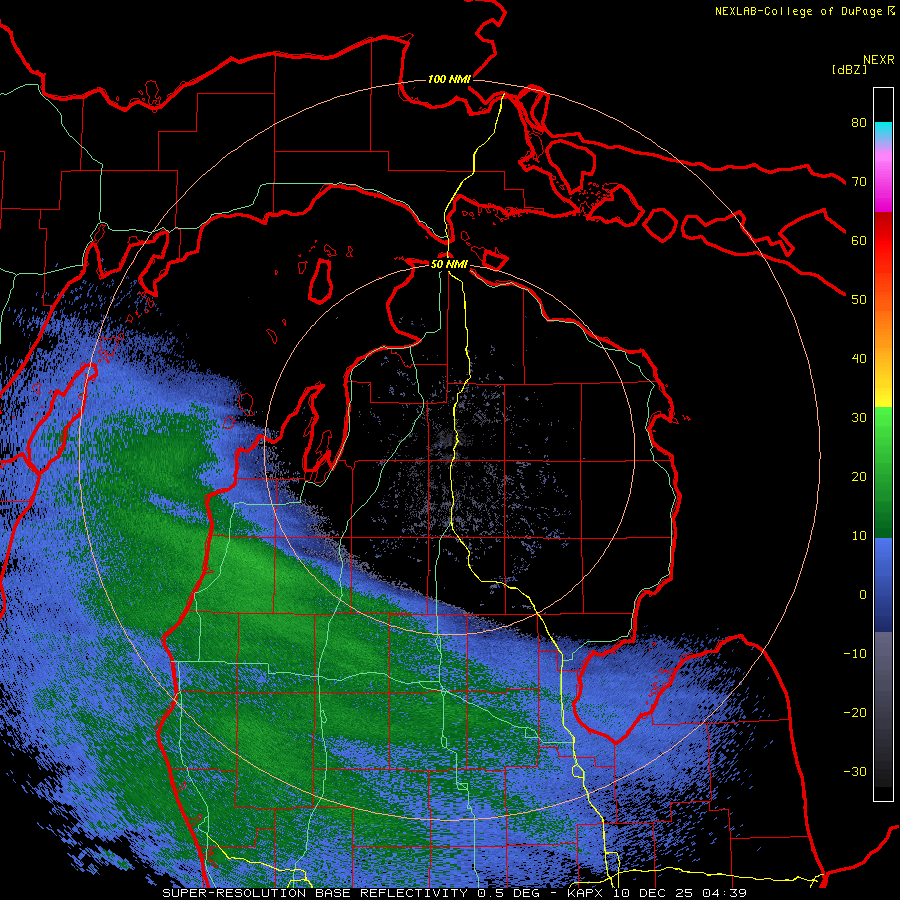900x900 pixels.
Task: Click the 50 value on color scale
Action: coord(859,300)
